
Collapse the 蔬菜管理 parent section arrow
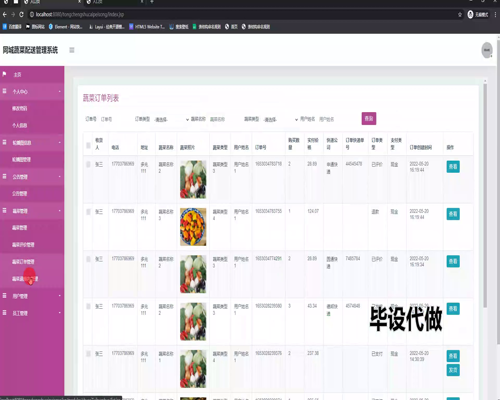click(x=60, y=211)
